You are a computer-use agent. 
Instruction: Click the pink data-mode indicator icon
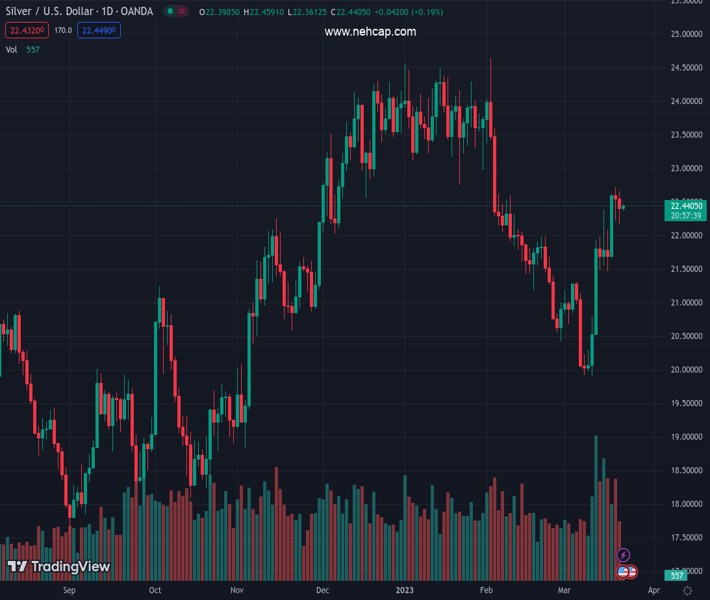[x=184, y=12]
